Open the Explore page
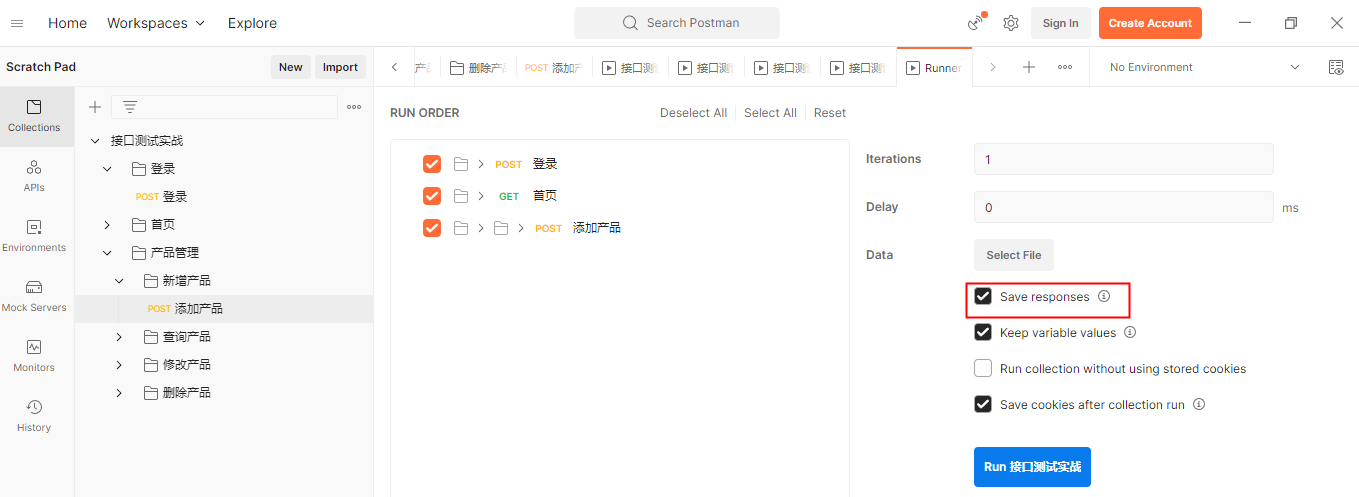 click(x=252, y=23)
